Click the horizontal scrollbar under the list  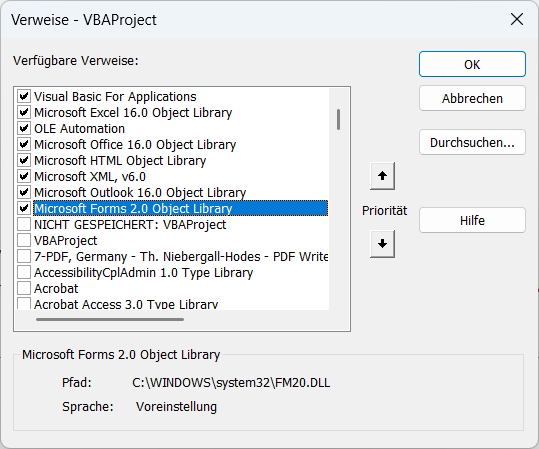coord(110,319)
